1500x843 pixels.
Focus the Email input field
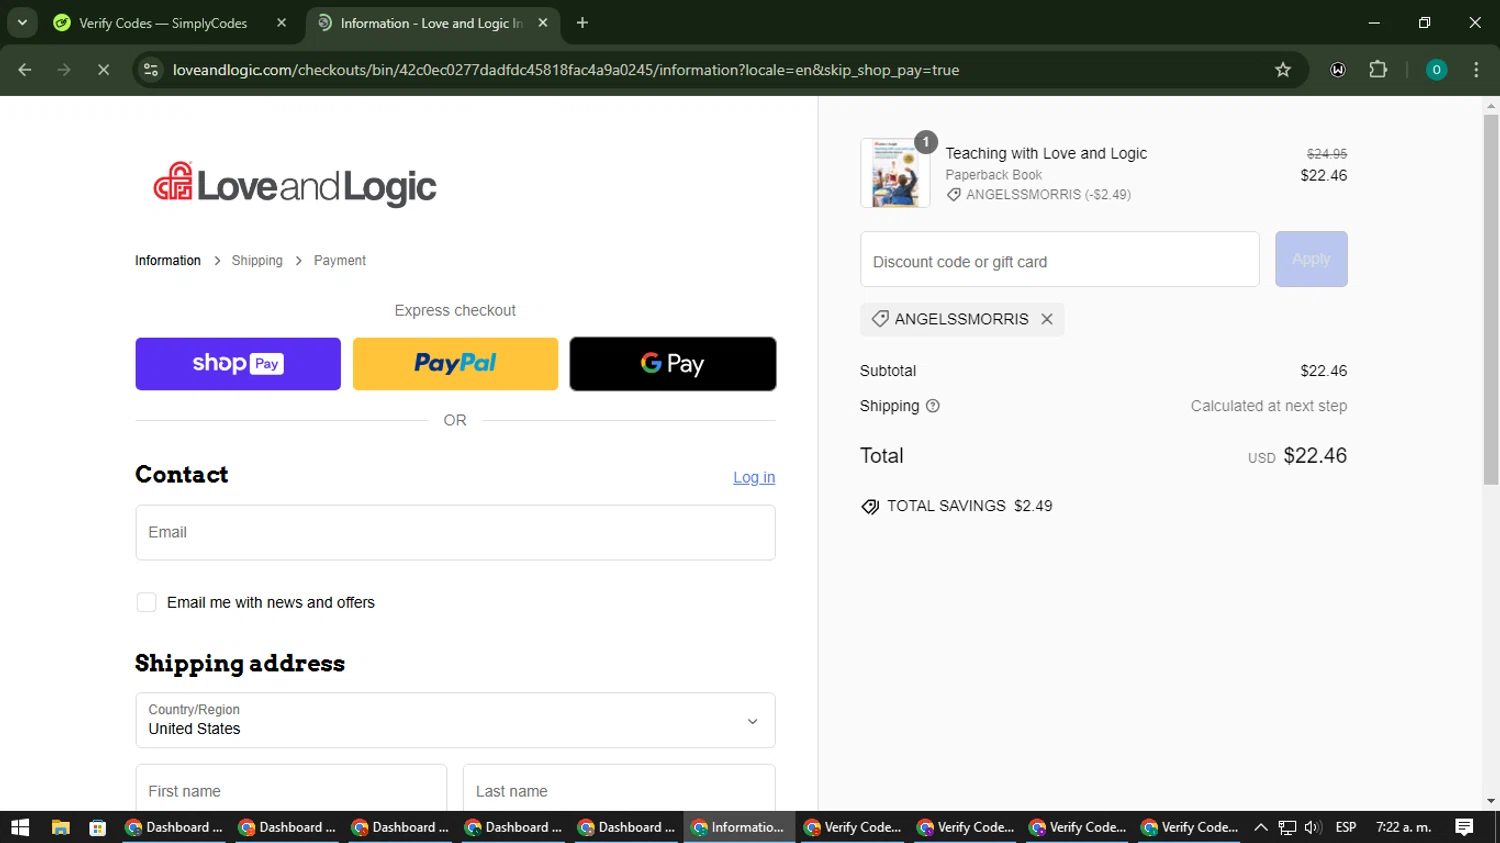455,532
